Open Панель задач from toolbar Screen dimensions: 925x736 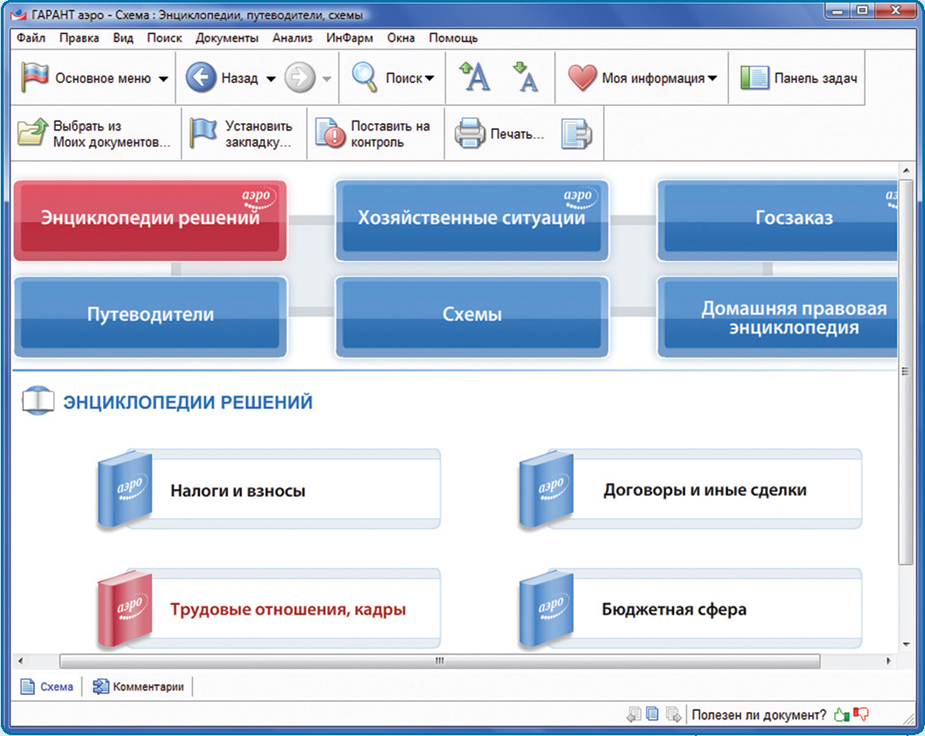[x=800, y=78]
